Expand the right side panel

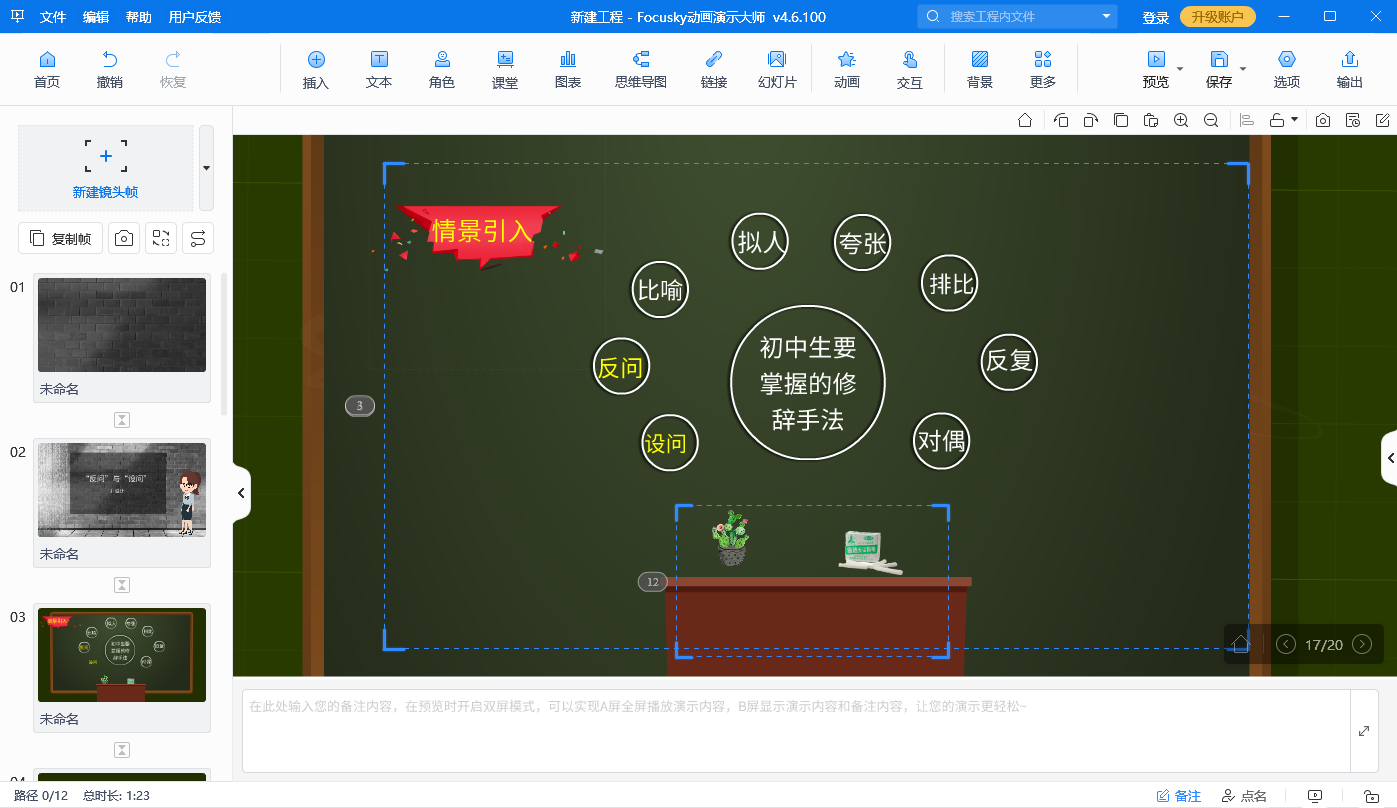[1389, 458]
